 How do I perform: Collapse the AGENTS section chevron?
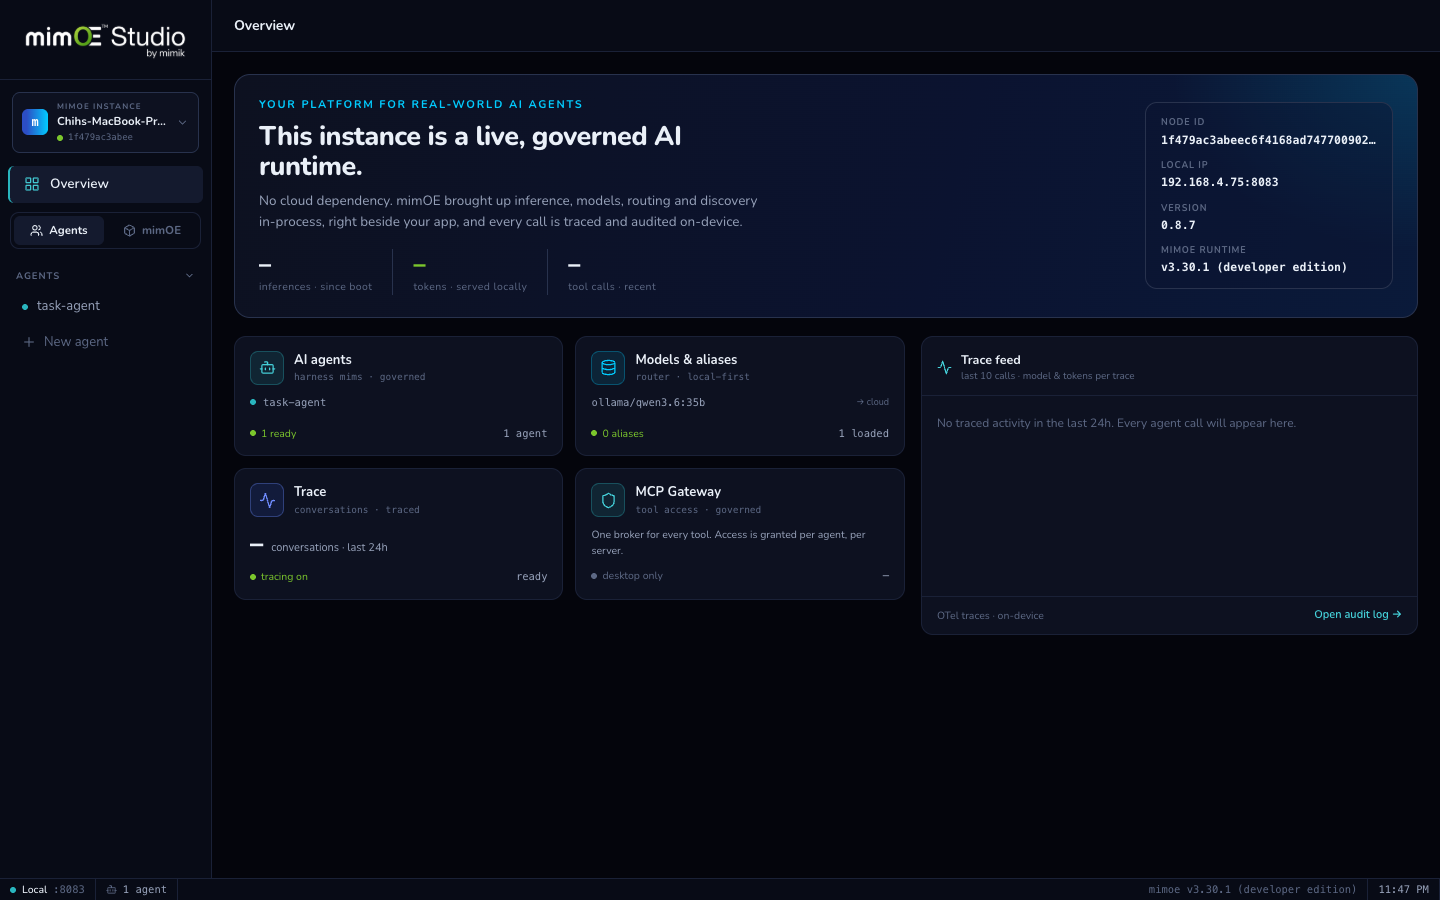point(190,276)
